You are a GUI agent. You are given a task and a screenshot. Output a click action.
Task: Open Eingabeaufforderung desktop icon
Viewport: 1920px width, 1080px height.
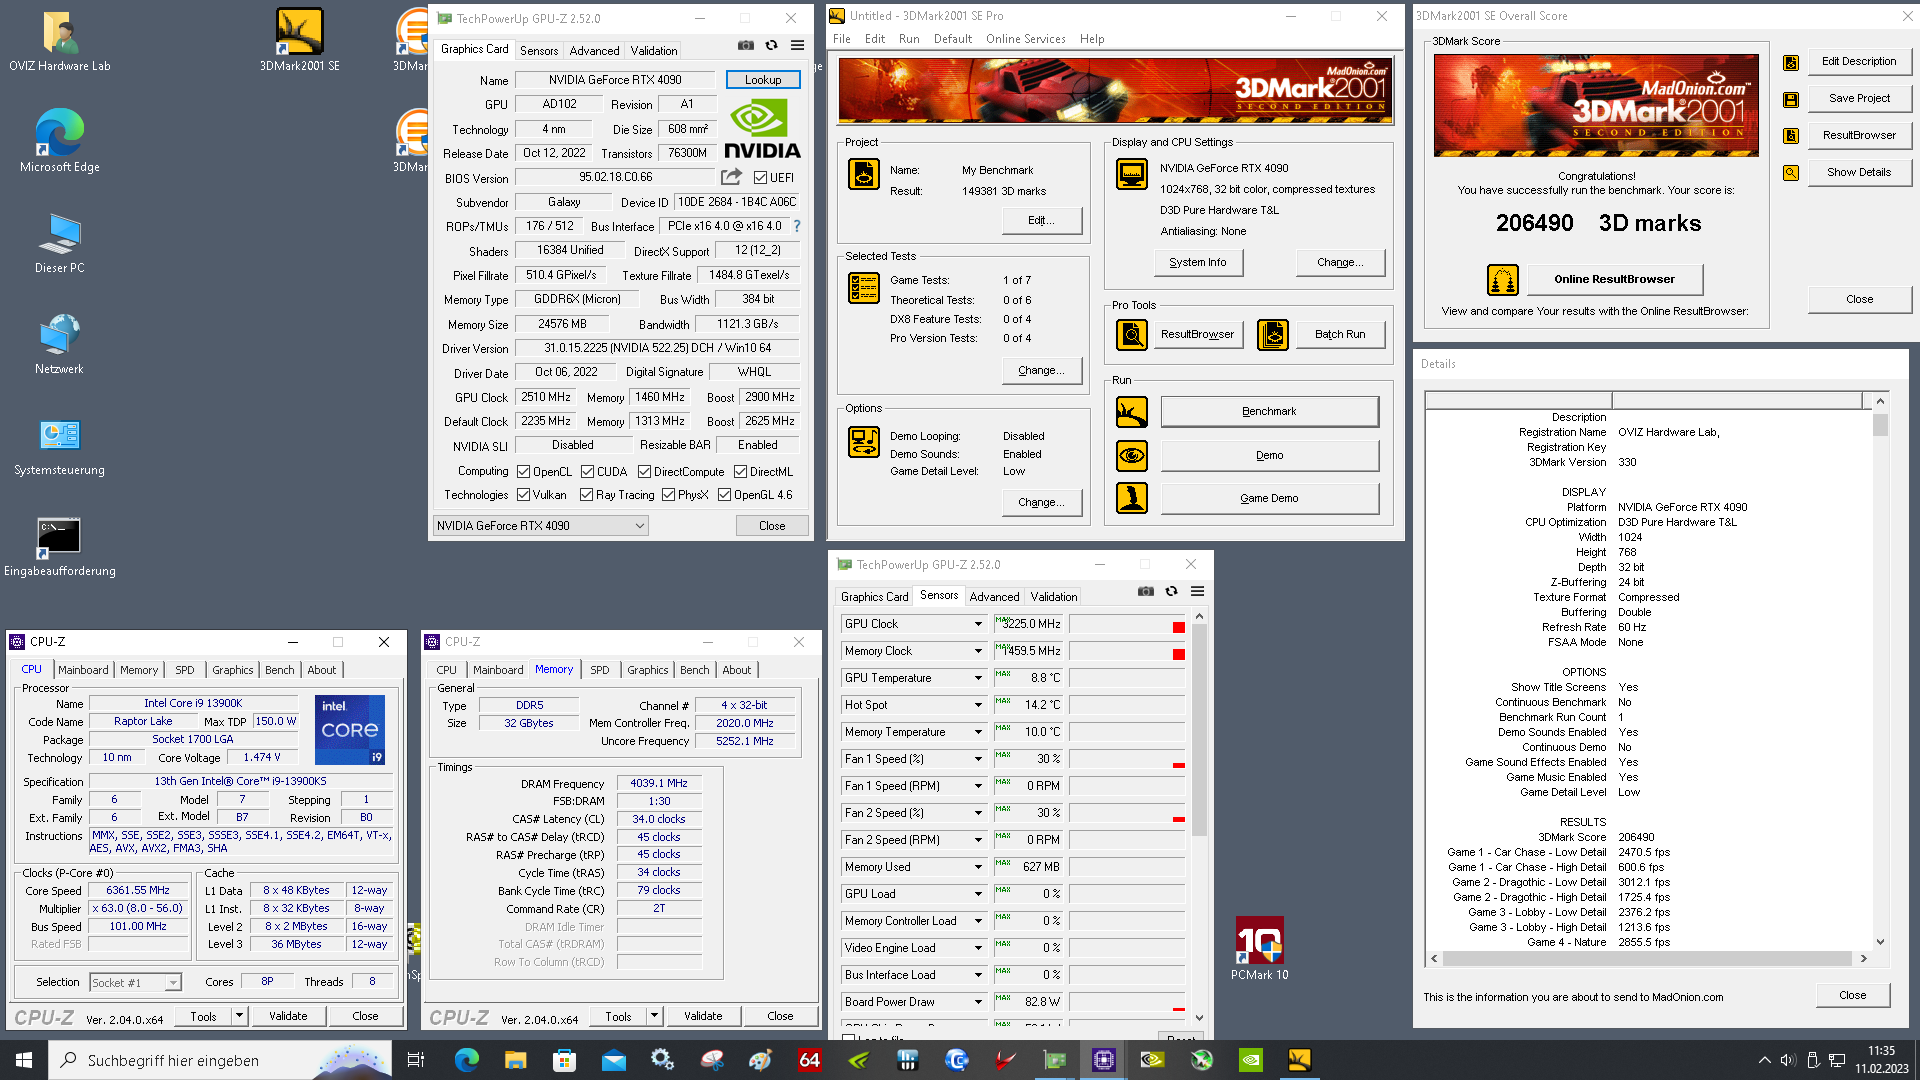pyautogui.click(x=60, y=548)
